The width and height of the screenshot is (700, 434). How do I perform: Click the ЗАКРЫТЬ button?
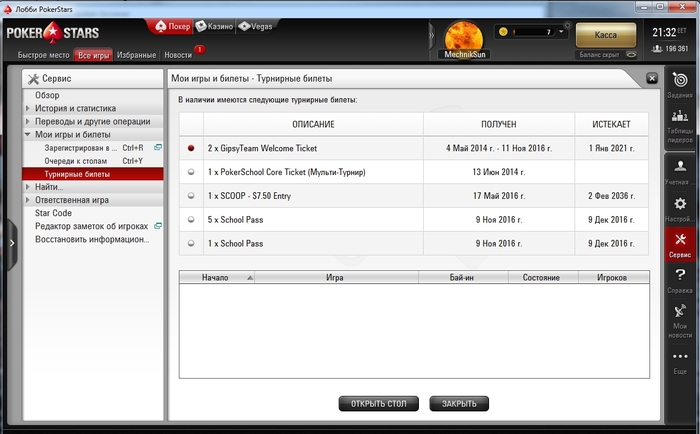[459, 404]
